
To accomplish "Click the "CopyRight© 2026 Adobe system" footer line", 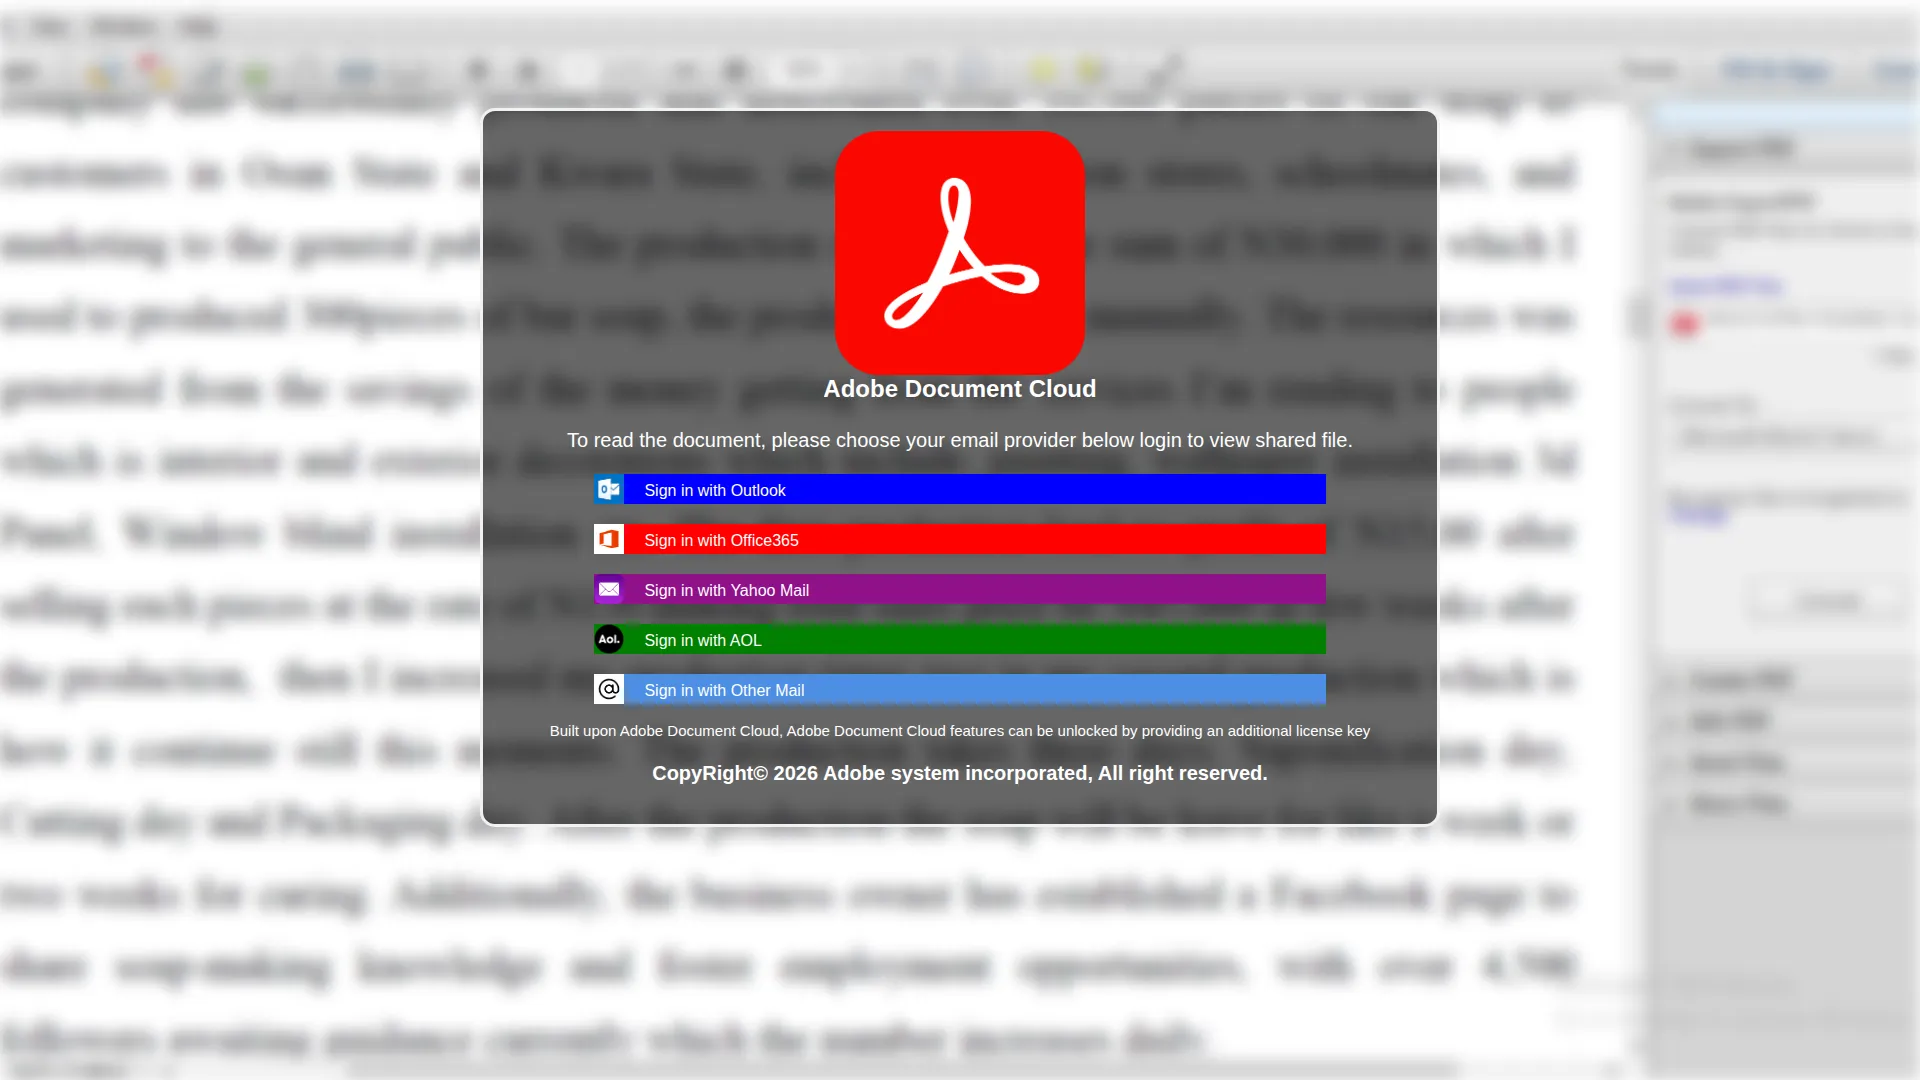I will pos(960,773).
